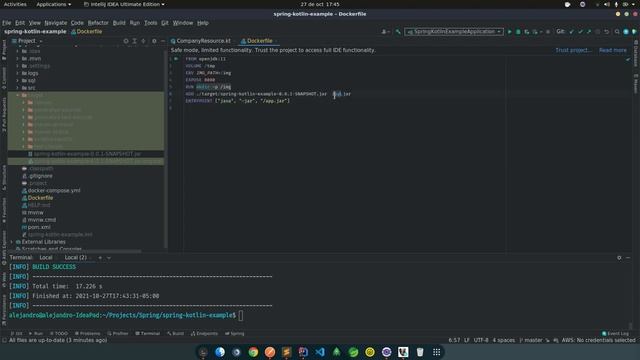Viewport: 640px width, 360px height.
Task: Open the Problems tool window button
Action: [87, 333]
